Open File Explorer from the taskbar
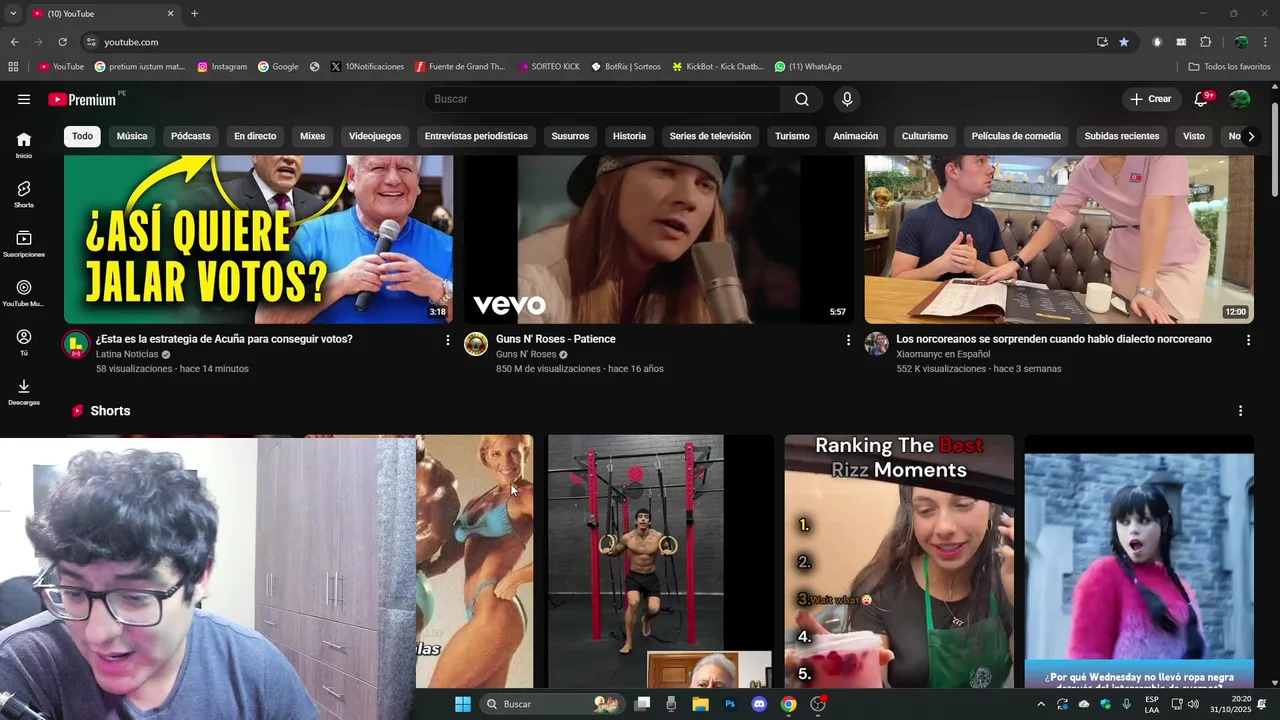This screenshot has width=1280, height=720. click(x=700, y=704)
